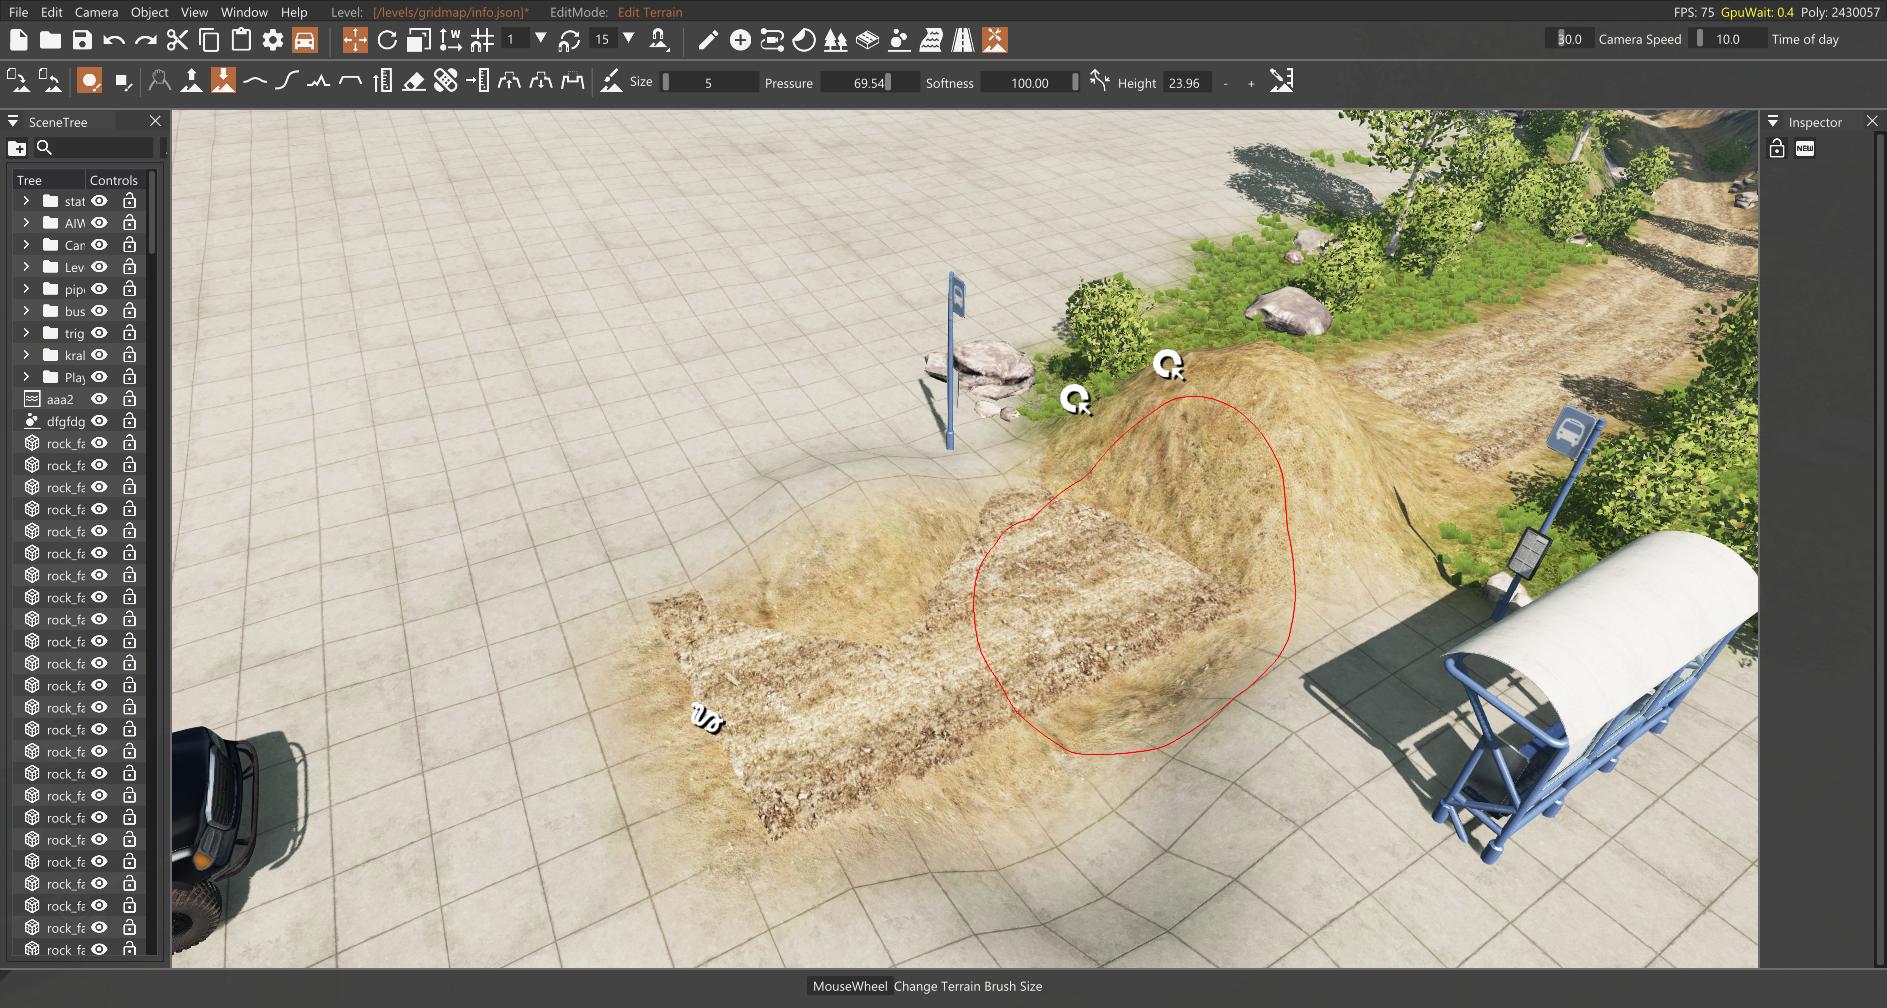Image resolution: width=1887 pixels, height=1008 pixels.
Task: Select the active Terrain editor tool icon
Action: click(995, 40)
